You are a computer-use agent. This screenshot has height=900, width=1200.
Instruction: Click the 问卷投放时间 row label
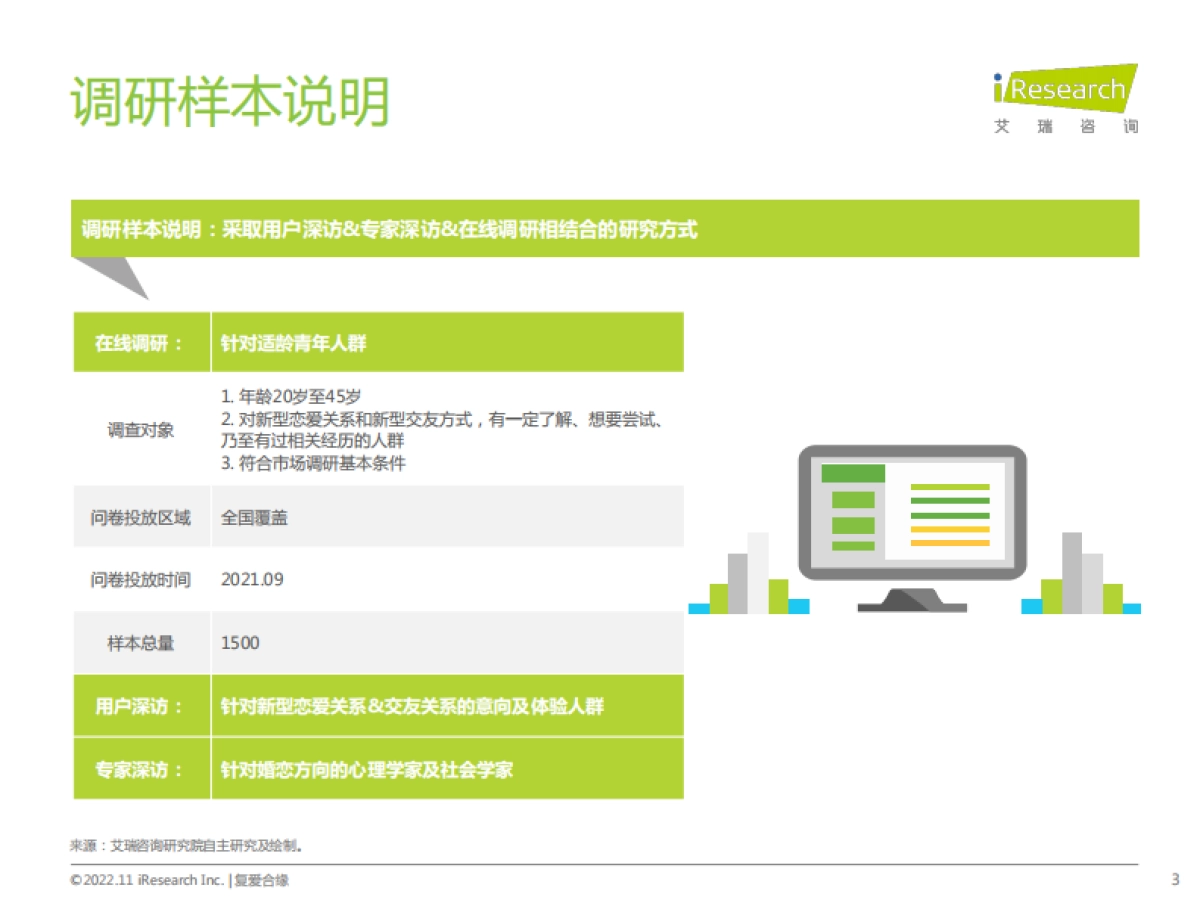[140, 579]
